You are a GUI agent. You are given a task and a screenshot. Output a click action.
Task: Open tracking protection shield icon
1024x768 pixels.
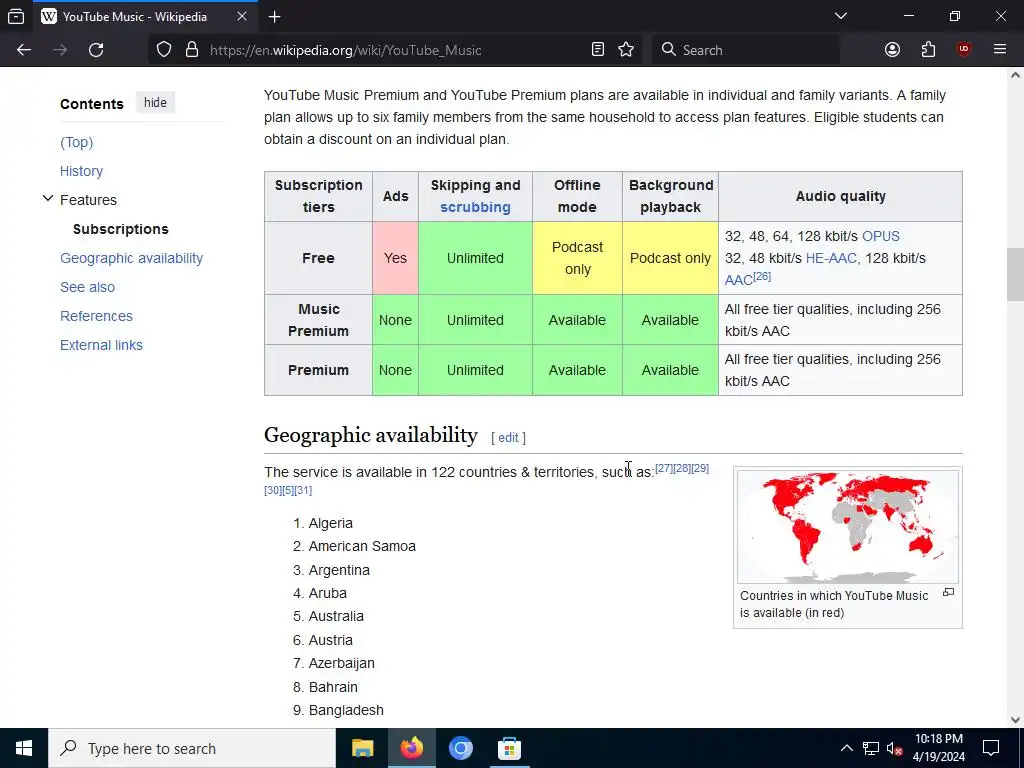click(x=164, y=50)
